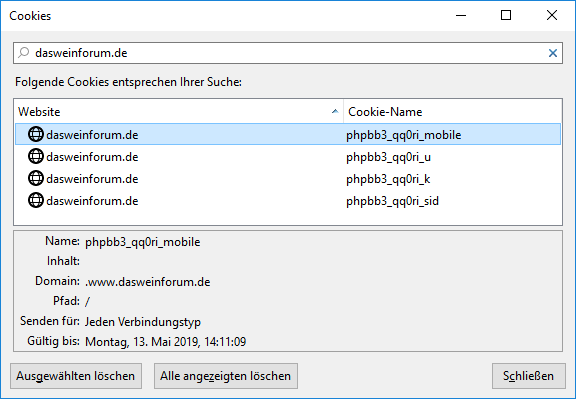Click globe icon of phpbb3_qq0ri_sid row
Screen dimensions: 576x399
(x=36, y=200)
